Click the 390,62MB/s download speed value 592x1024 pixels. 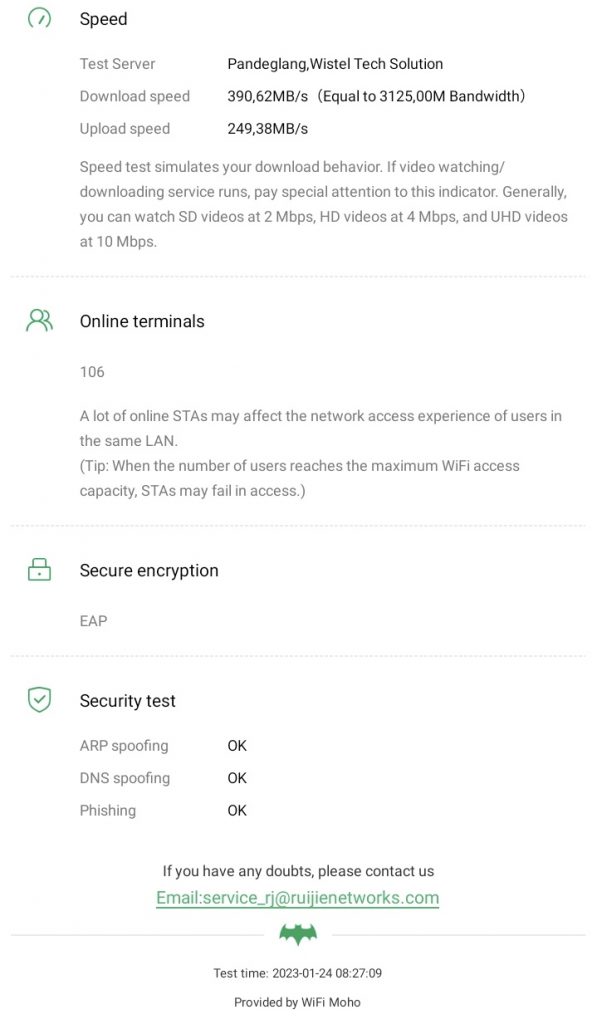click(267, 96)
